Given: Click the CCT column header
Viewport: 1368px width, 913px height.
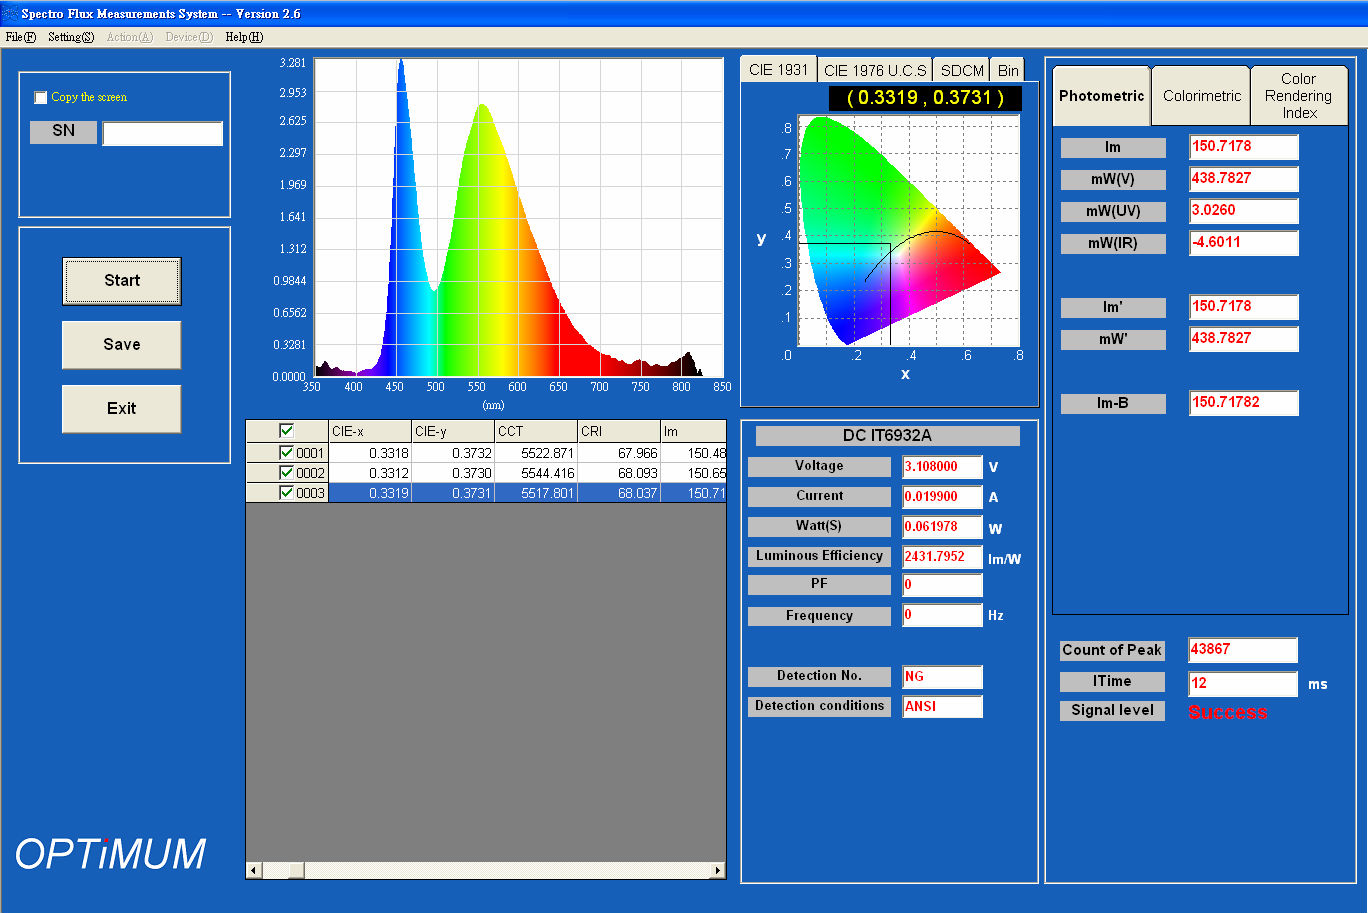Looking at the screenshot, I should click(x=535, y=432).
